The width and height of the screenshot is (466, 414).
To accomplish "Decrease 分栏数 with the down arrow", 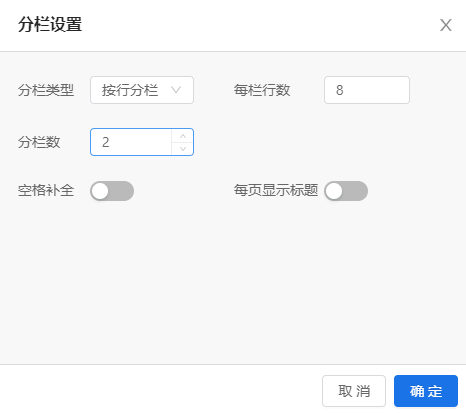I will (x=183, y=149).
